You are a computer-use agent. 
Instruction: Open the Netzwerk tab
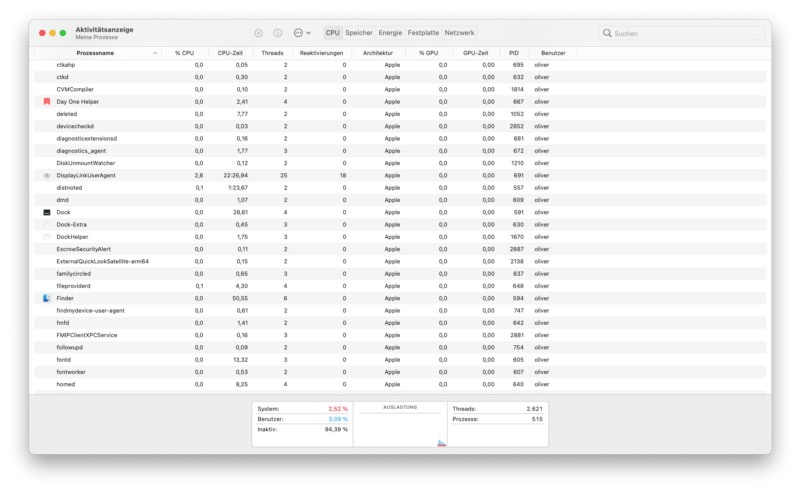click(x=459, y=33)
